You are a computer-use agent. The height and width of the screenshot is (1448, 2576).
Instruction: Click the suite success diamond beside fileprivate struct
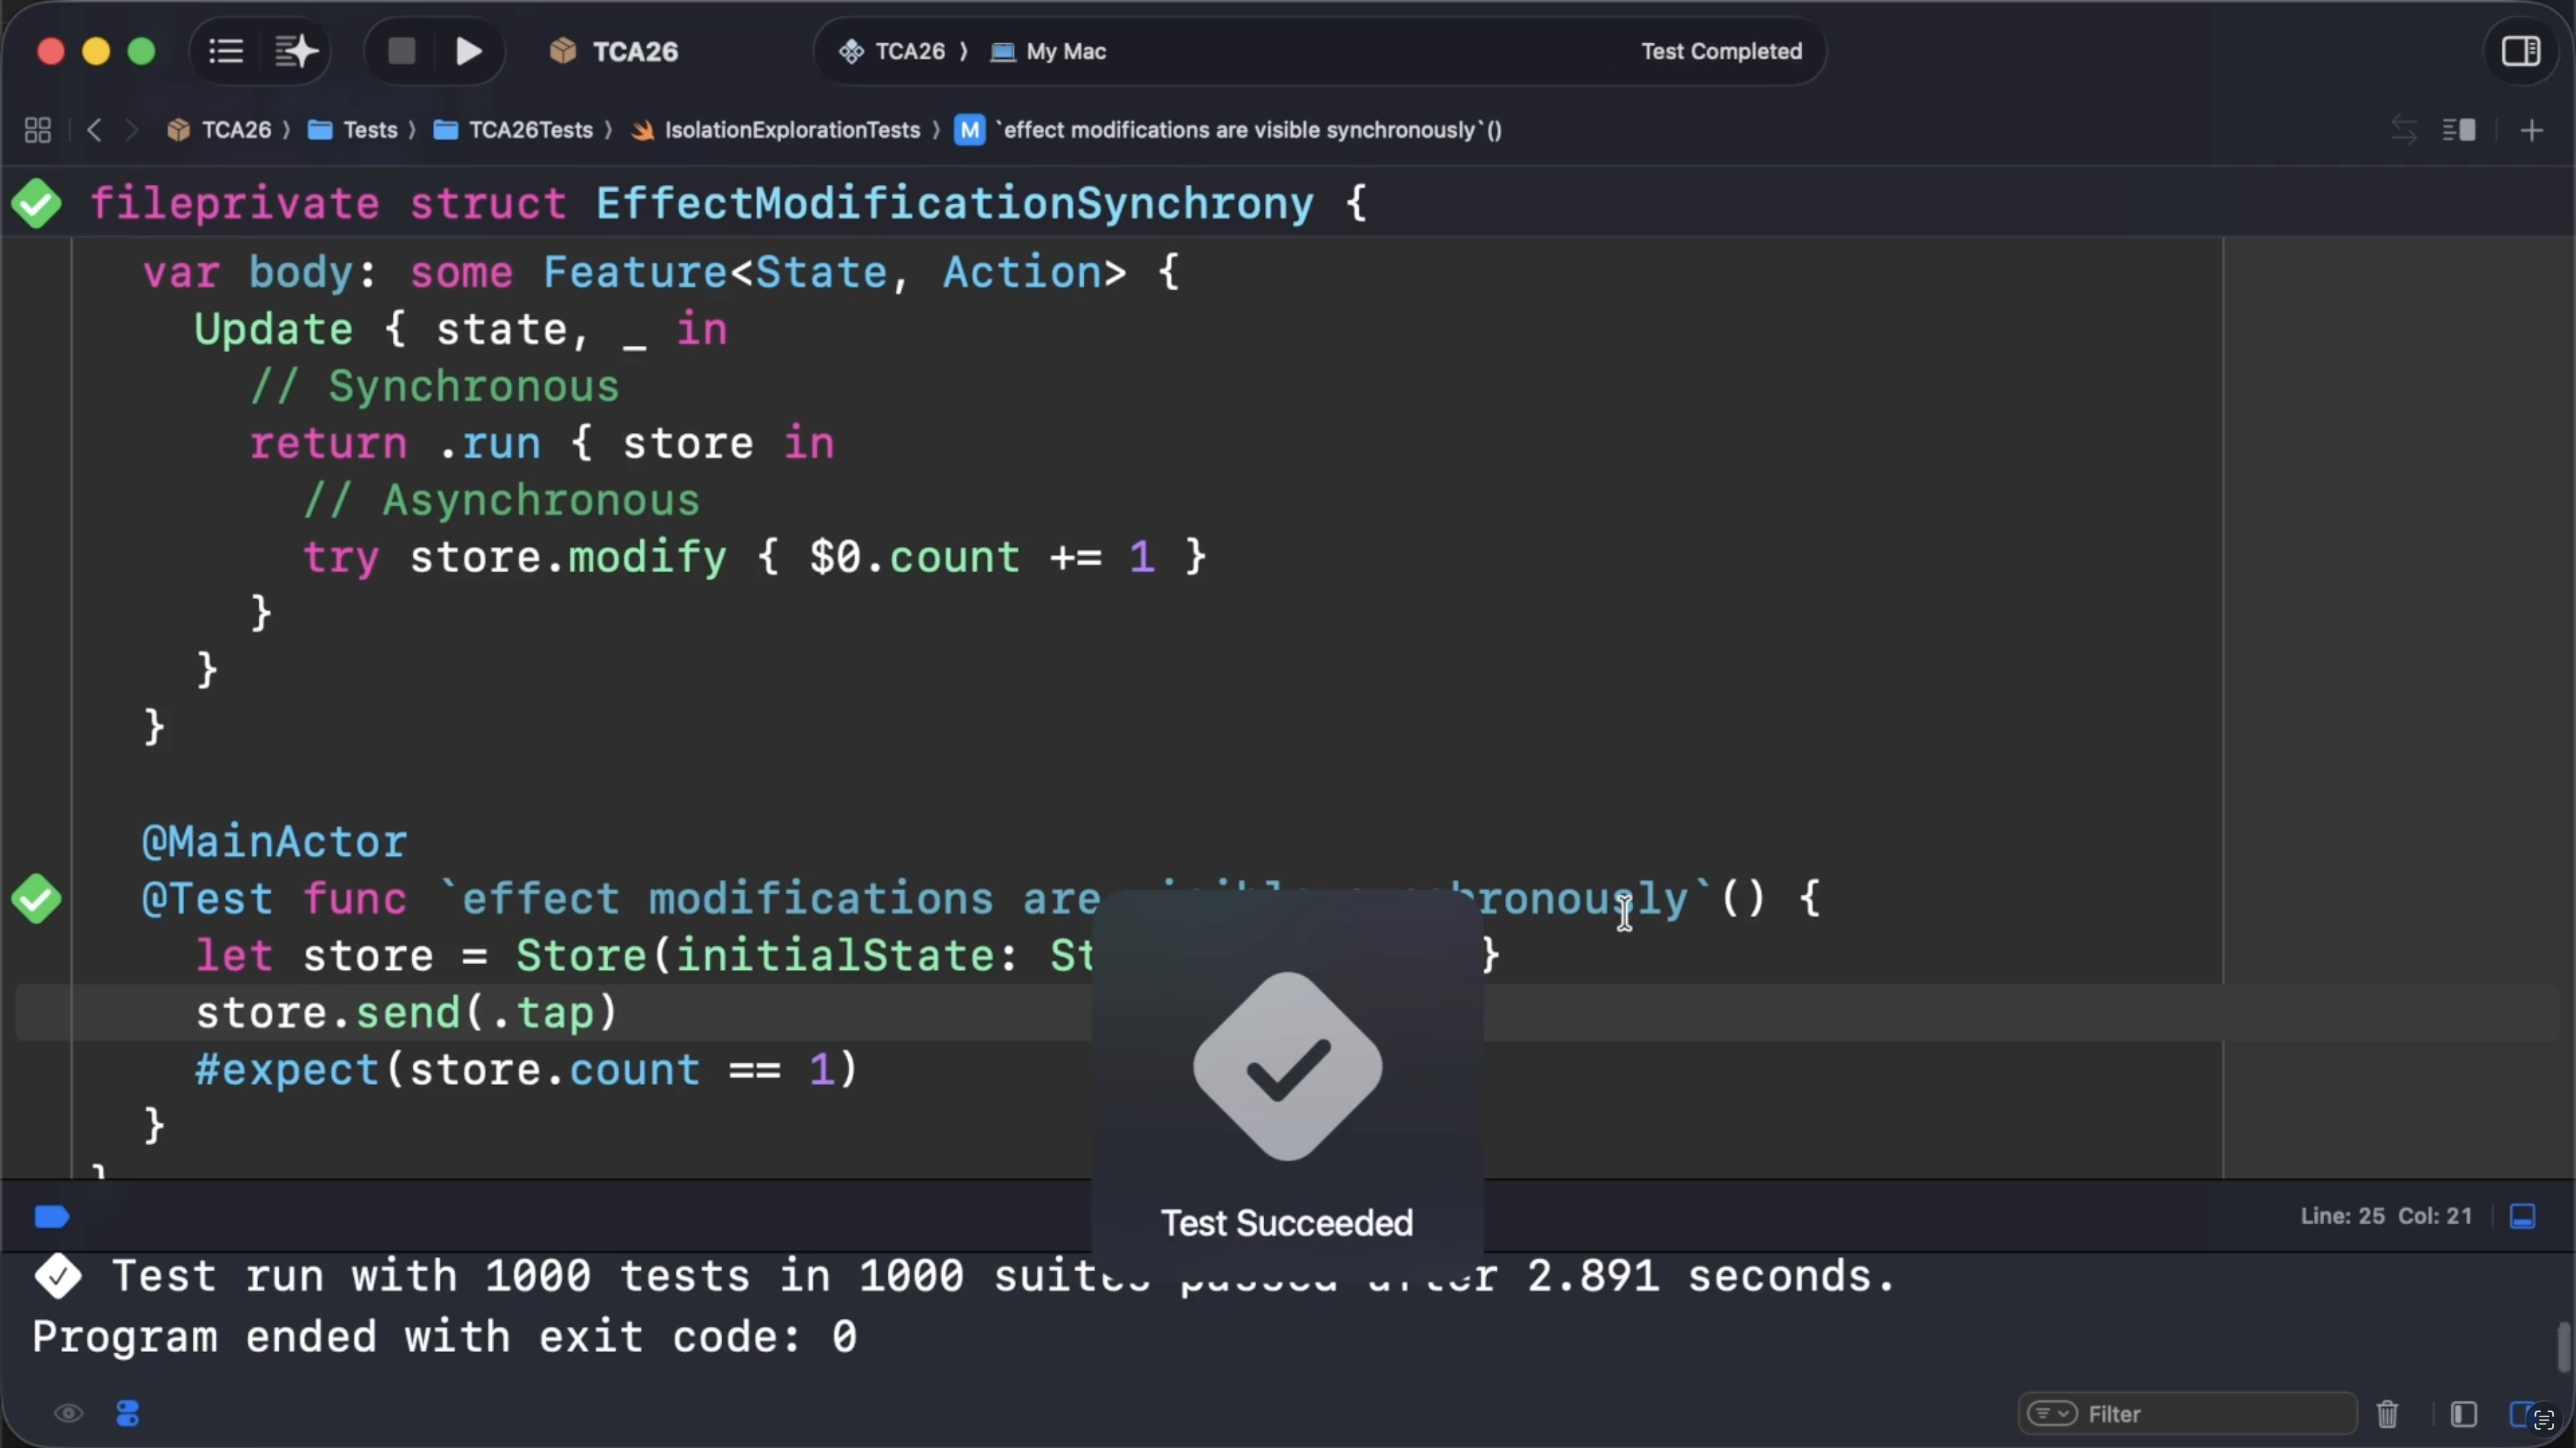[36, 203]
